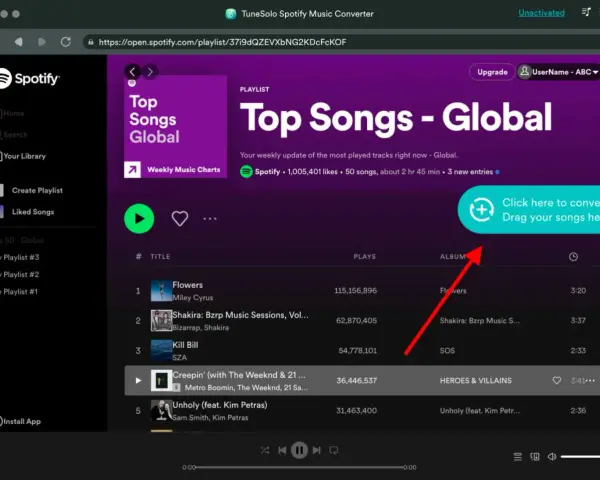This screenshot has width=600, height=480.
Task: Open connect to device icon
Action: click(x=535, y=457)
